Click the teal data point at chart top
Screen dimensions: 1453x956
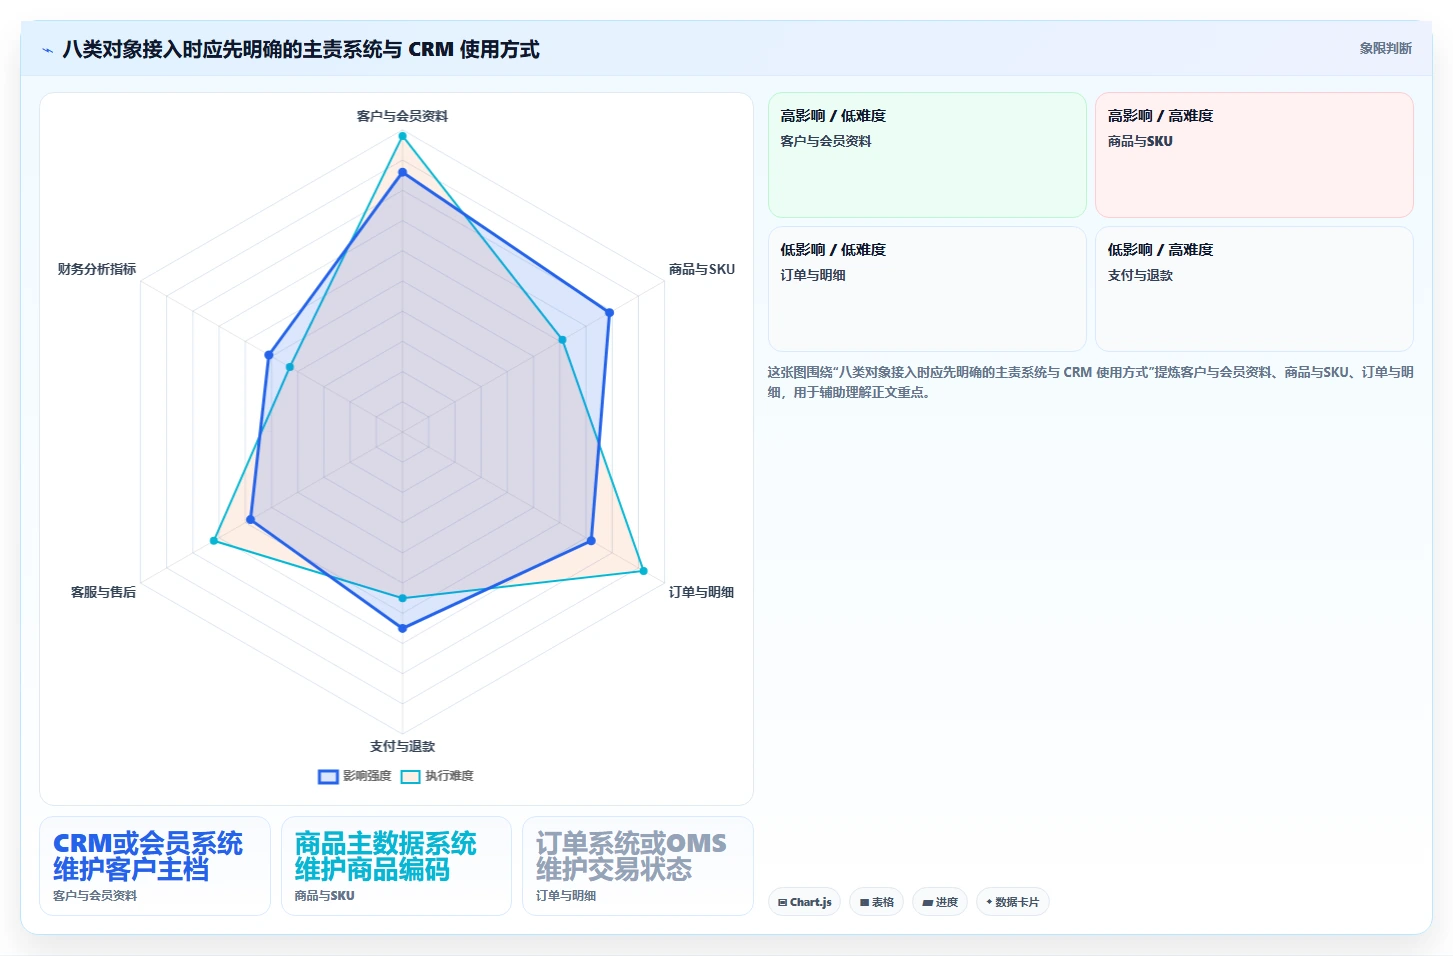(x=403, y=136)
